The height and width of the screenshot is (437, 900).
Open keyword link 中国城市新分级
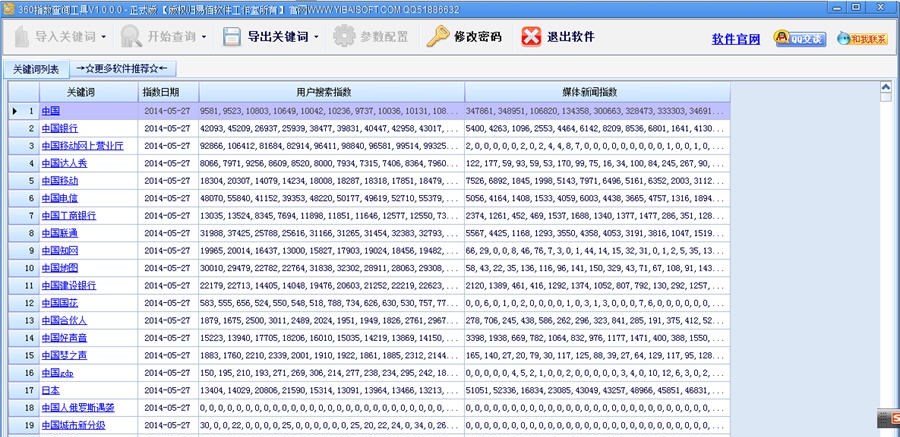tap(73, 426)
